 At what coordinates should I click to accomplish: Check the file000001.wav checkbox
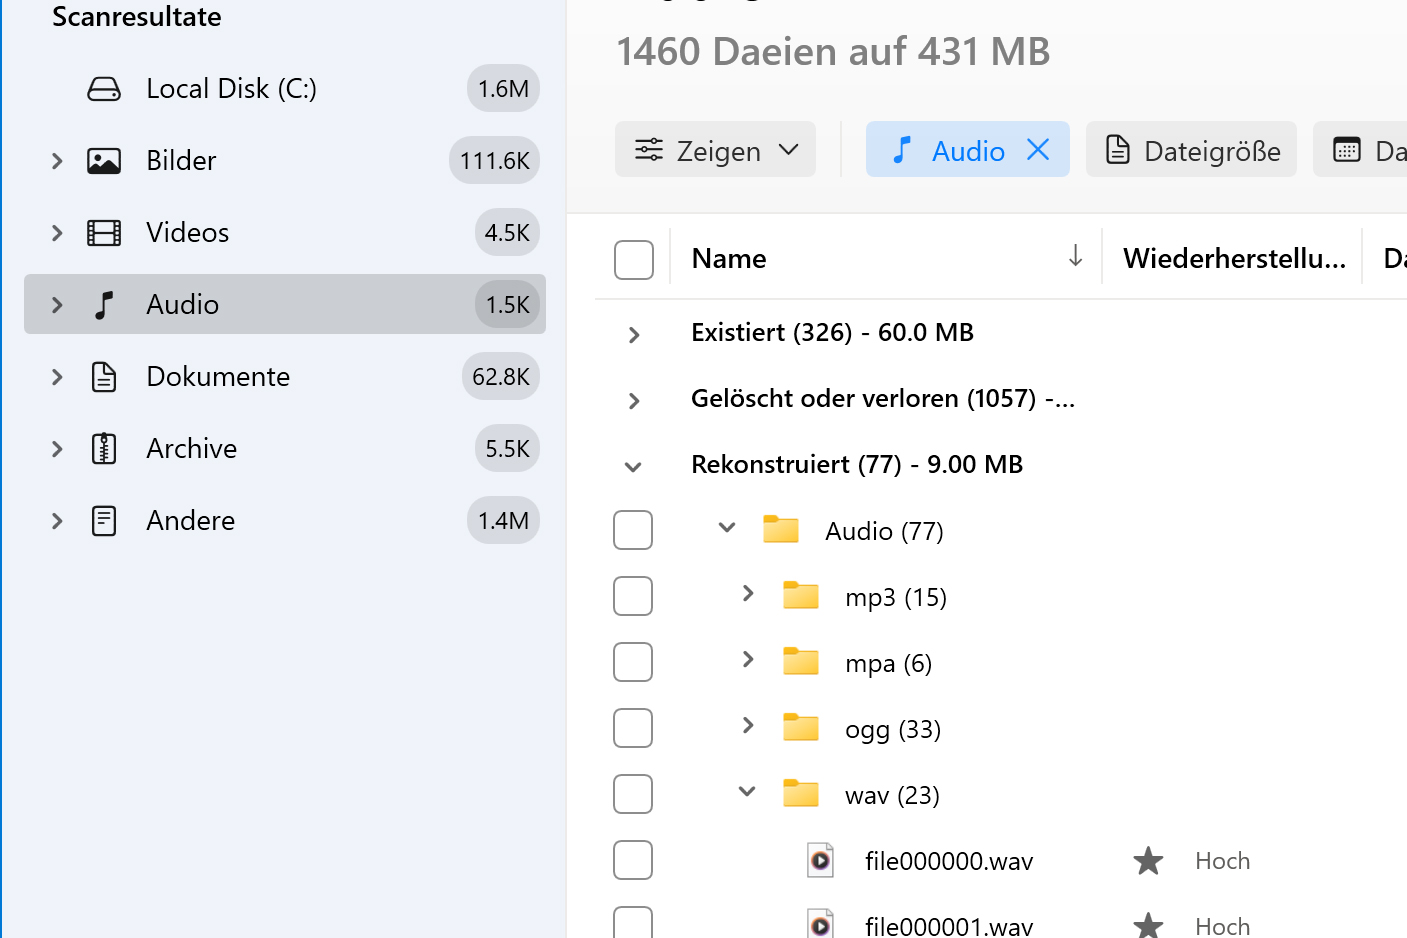tap(633, 922)
